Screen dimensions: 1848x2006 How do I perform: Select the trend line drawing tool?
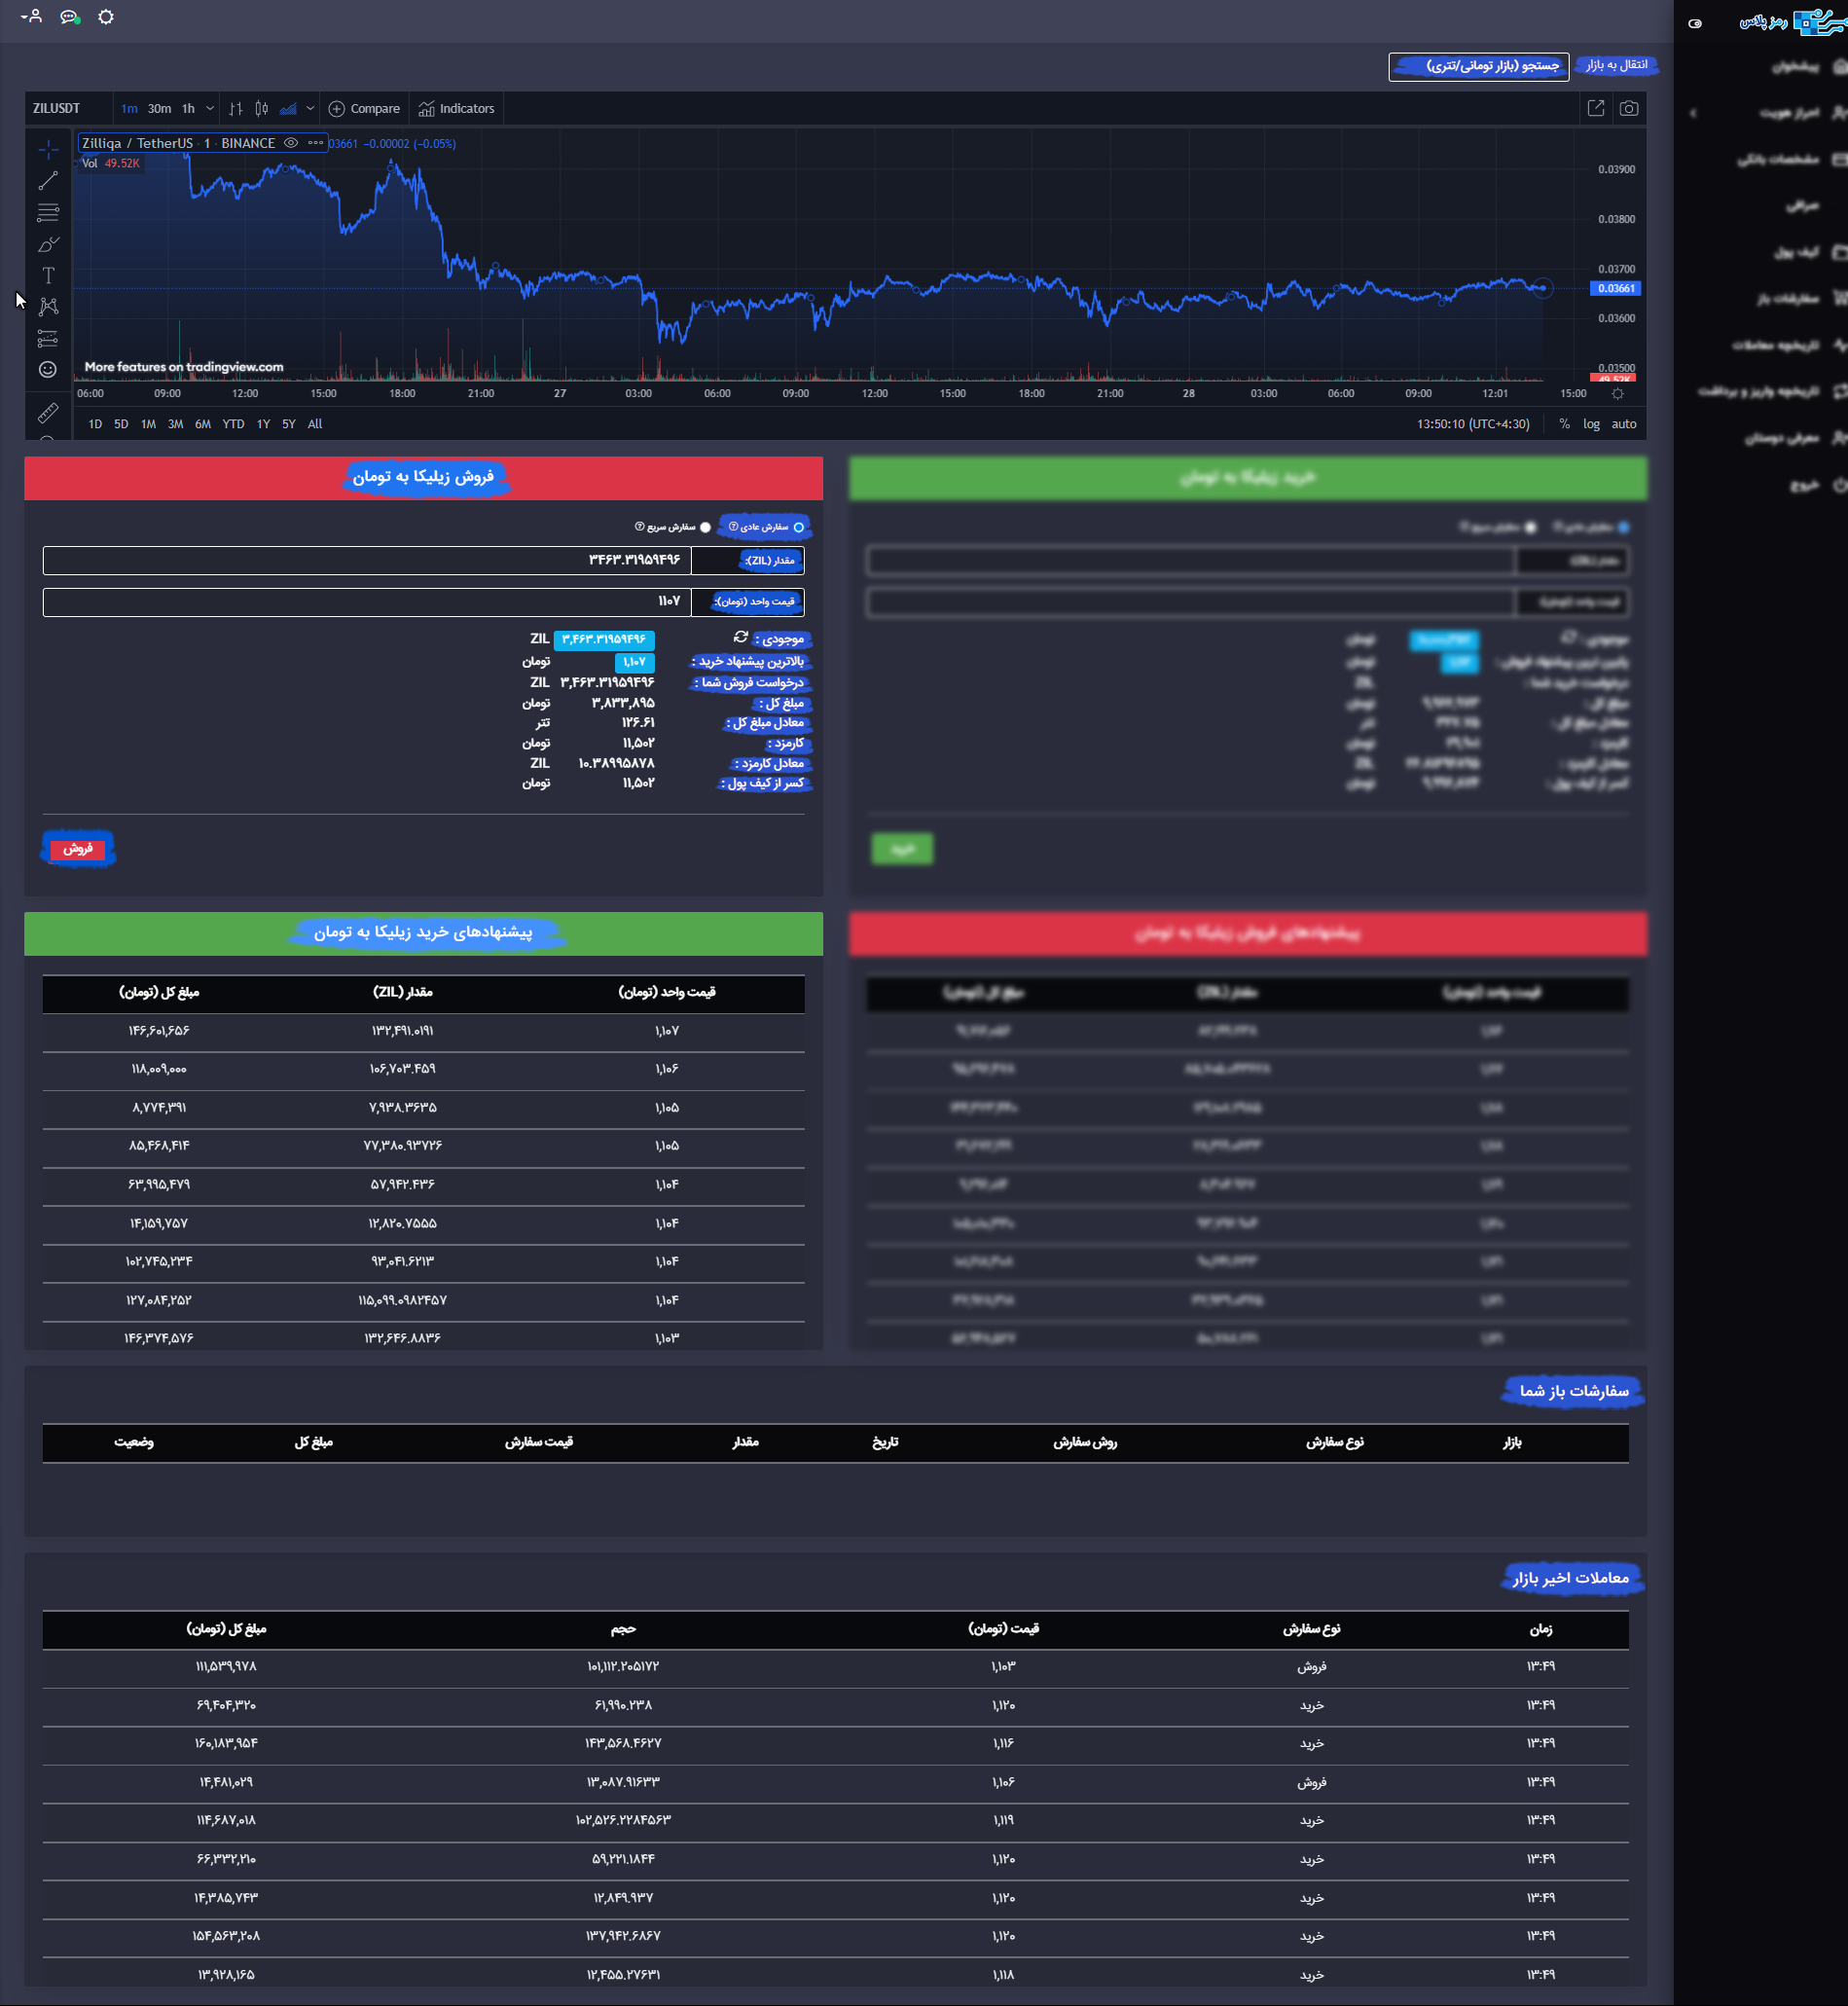click(48, 181)
